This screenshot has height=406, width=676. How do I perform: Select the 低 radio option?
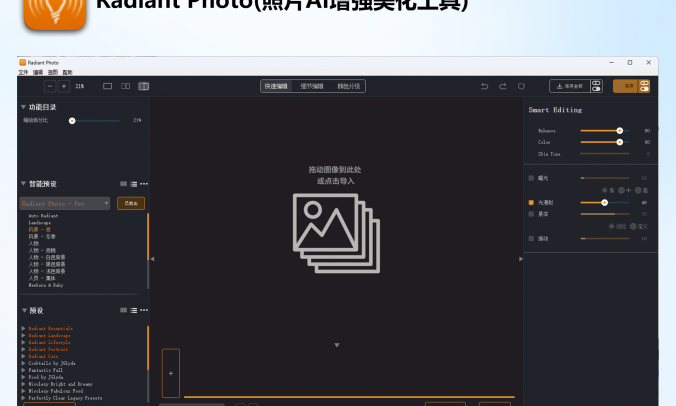[x=604, y=191]
